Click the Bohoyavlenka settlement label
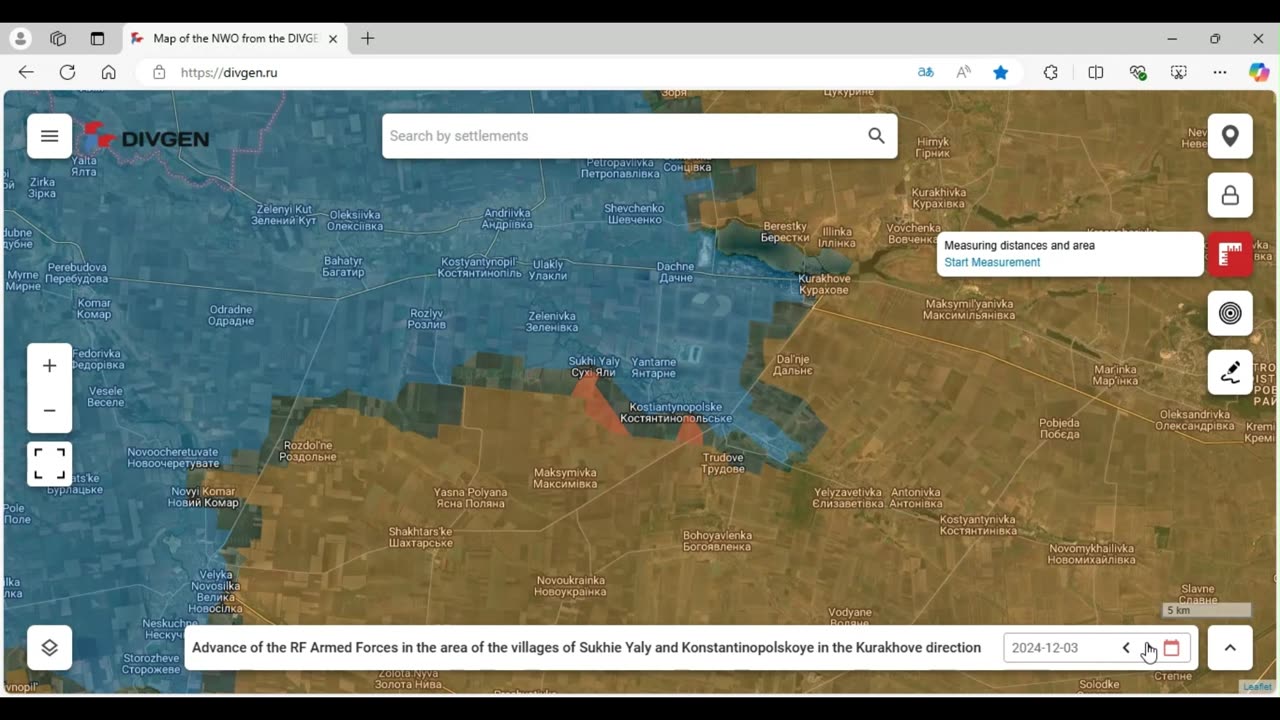The image size is (1280, 720). point(717,541)
